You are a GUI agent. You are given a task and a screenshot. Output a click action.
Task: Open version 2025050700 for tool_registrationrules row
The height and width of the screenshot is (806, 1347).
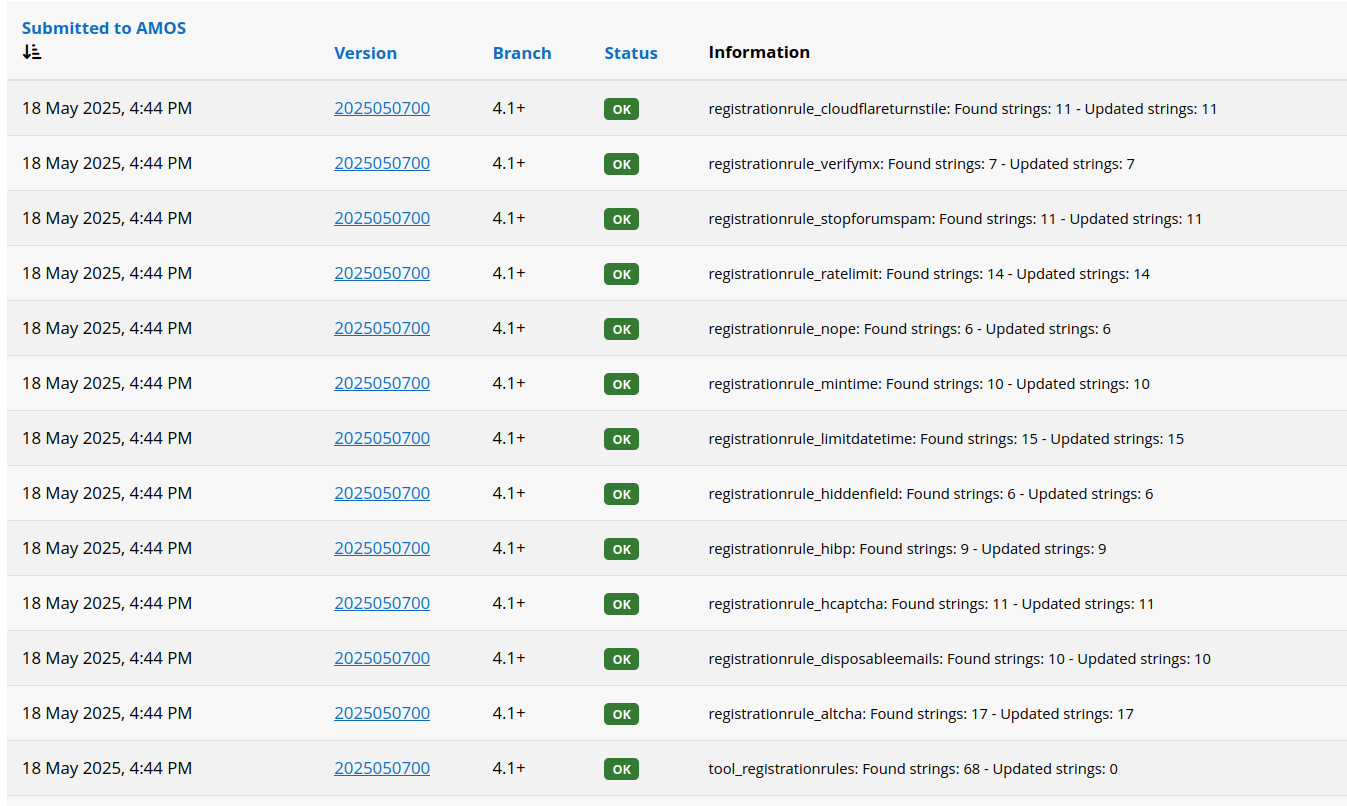pos(382,768)
